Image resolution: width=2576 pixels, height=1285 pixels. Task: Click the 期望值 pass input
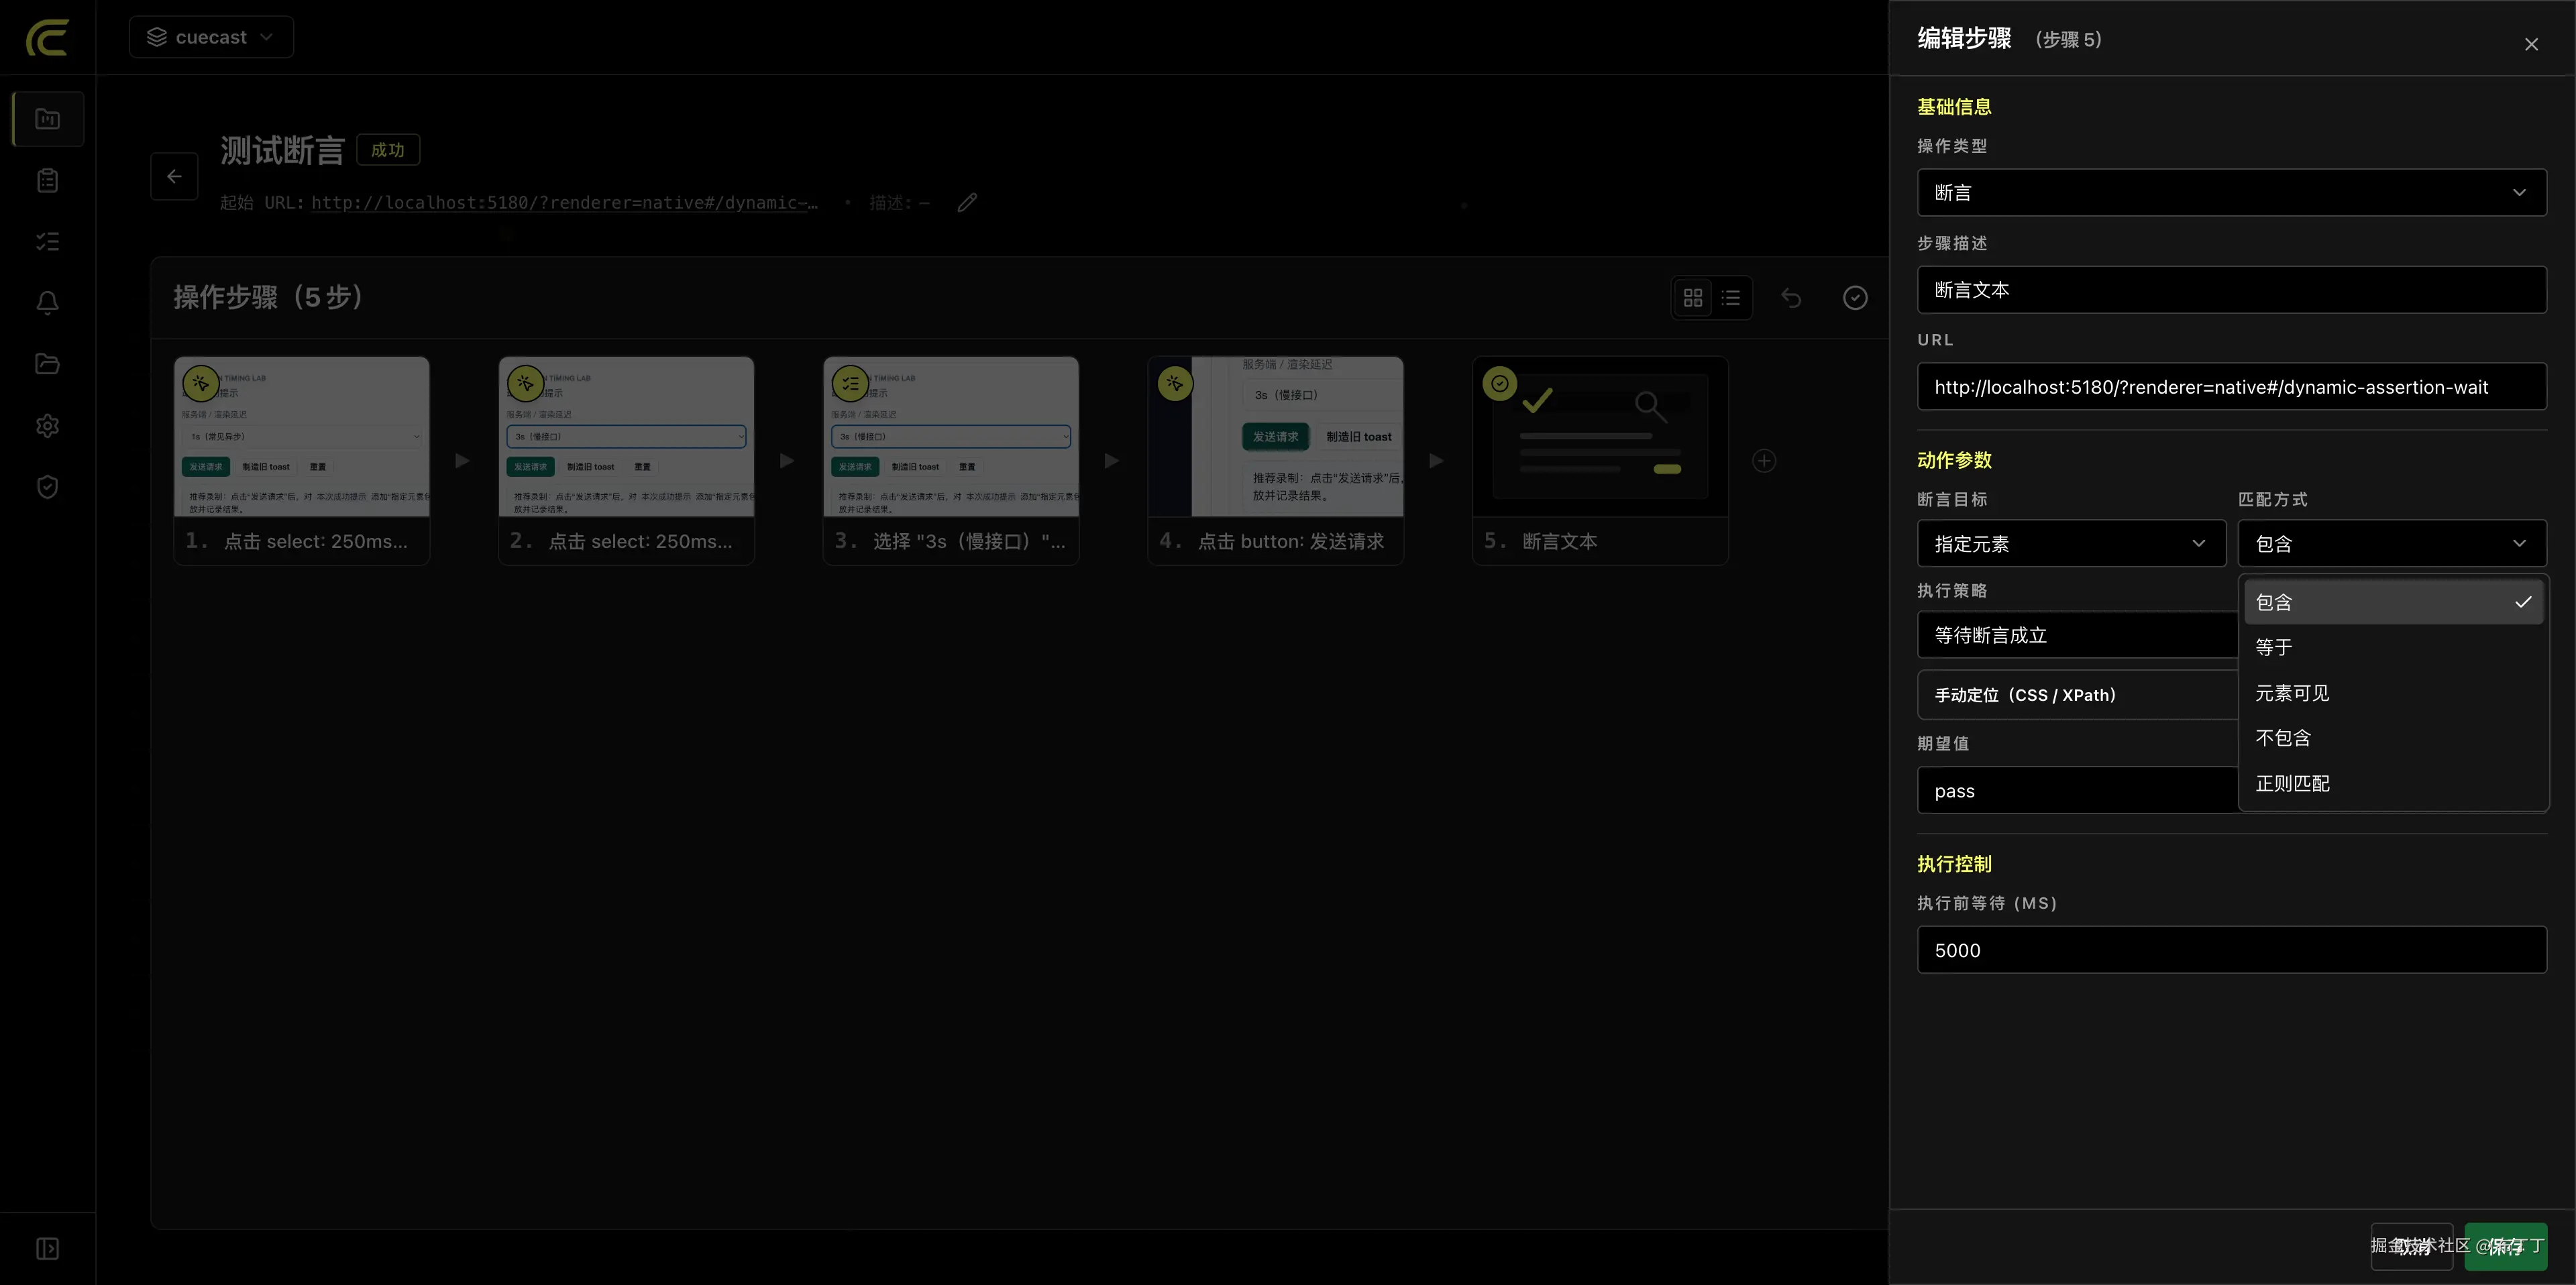tap(2077, 791)
